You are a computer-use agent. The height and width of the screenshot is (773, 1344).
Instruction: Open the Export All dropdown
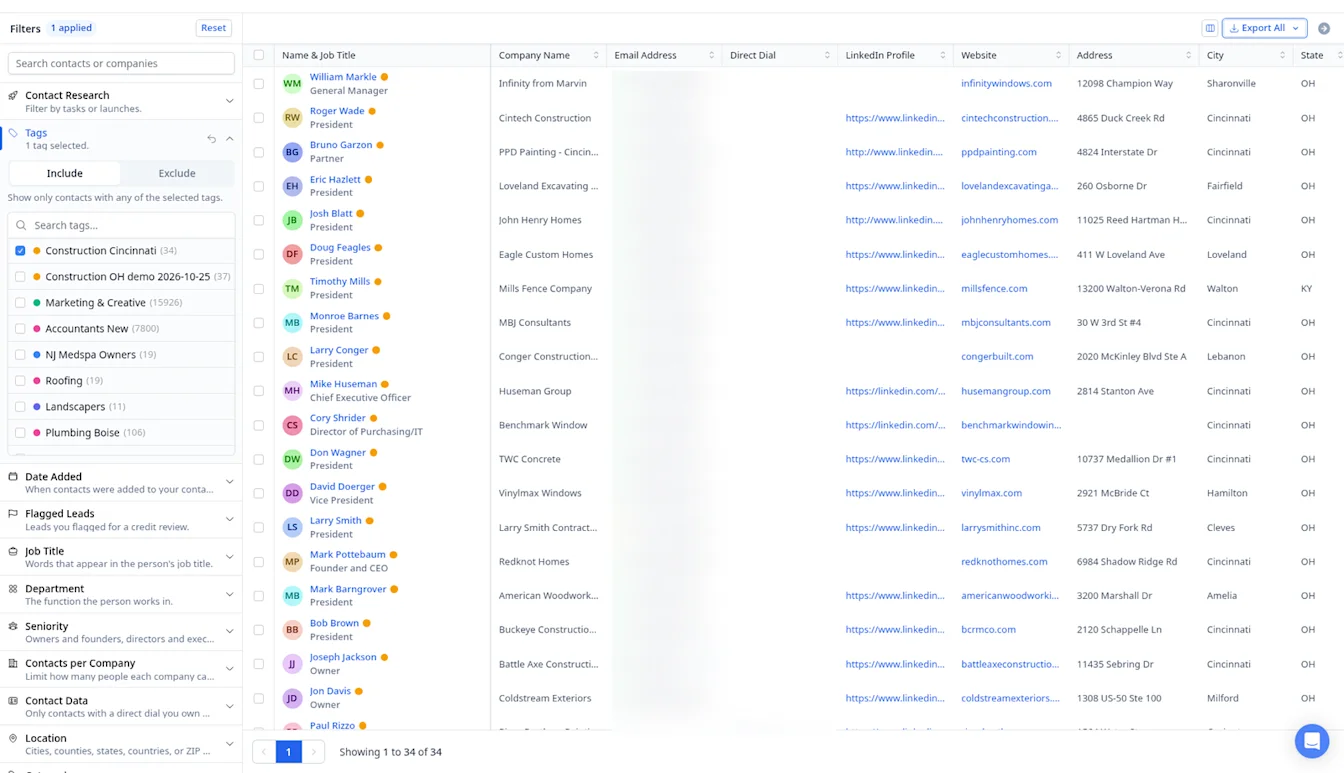(x=1265, y=28)
